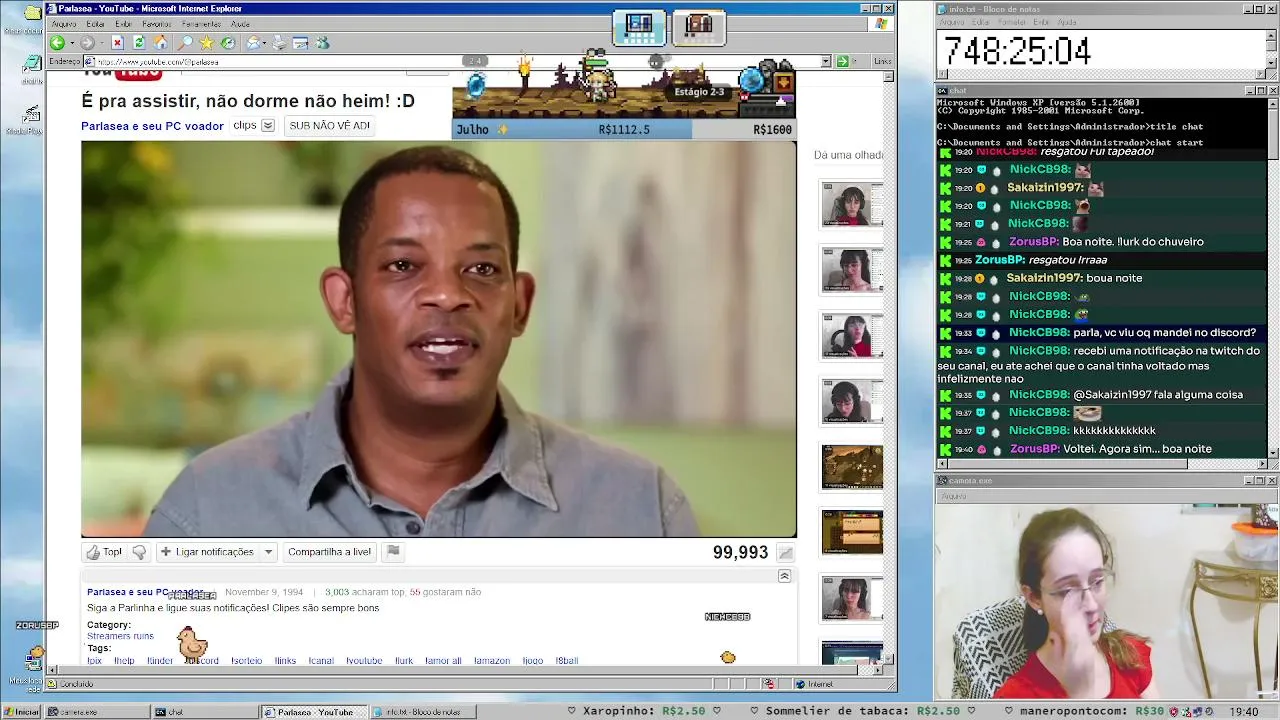
Task: Switch to info.txt Notepad on the taskbar
Action: pos(423,712)
